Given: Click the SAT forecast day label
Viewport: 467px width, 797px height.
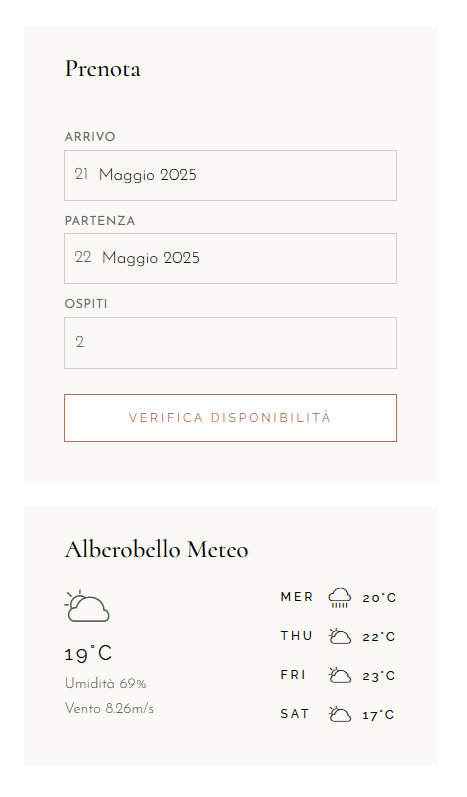Looking at the screenshot, I should (x=295, y=714).
